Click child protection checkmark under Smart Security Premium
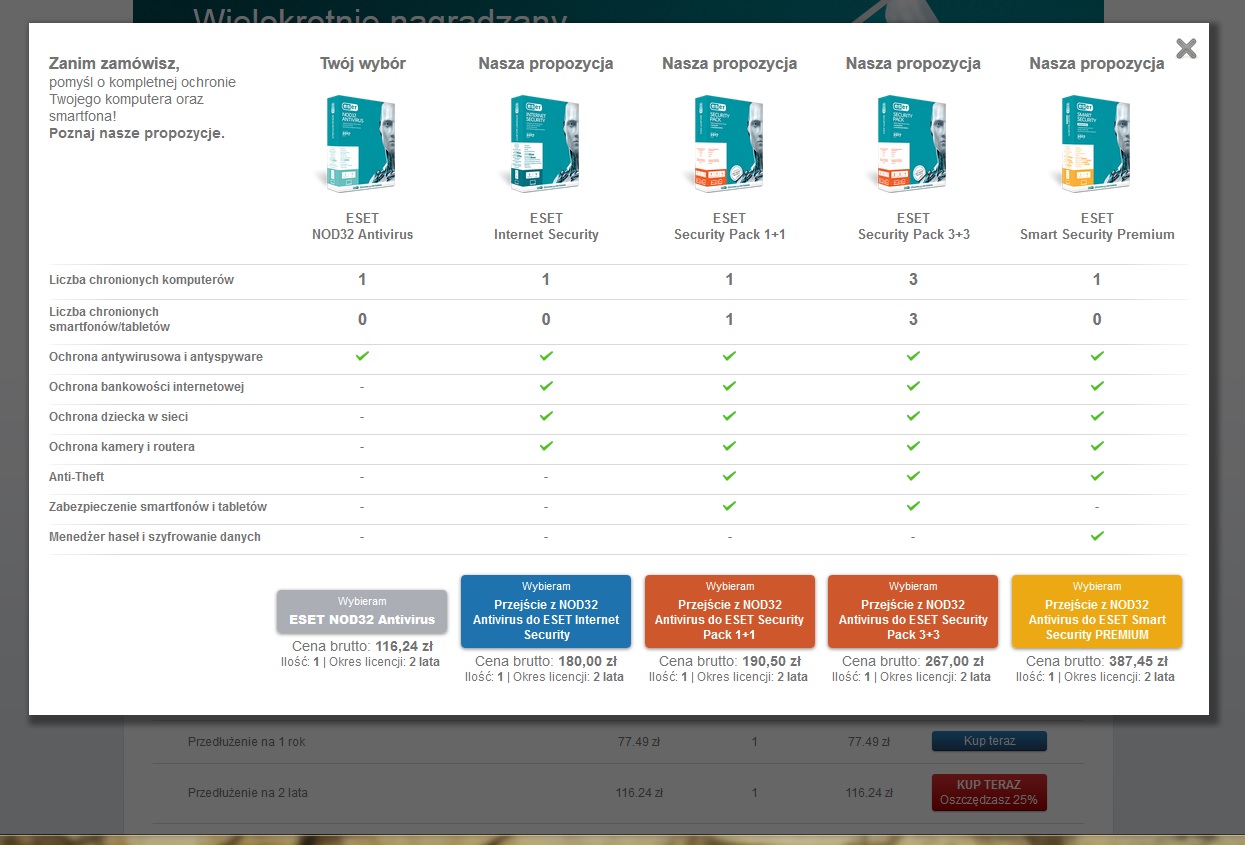1245x845 pixels. 1097,416
